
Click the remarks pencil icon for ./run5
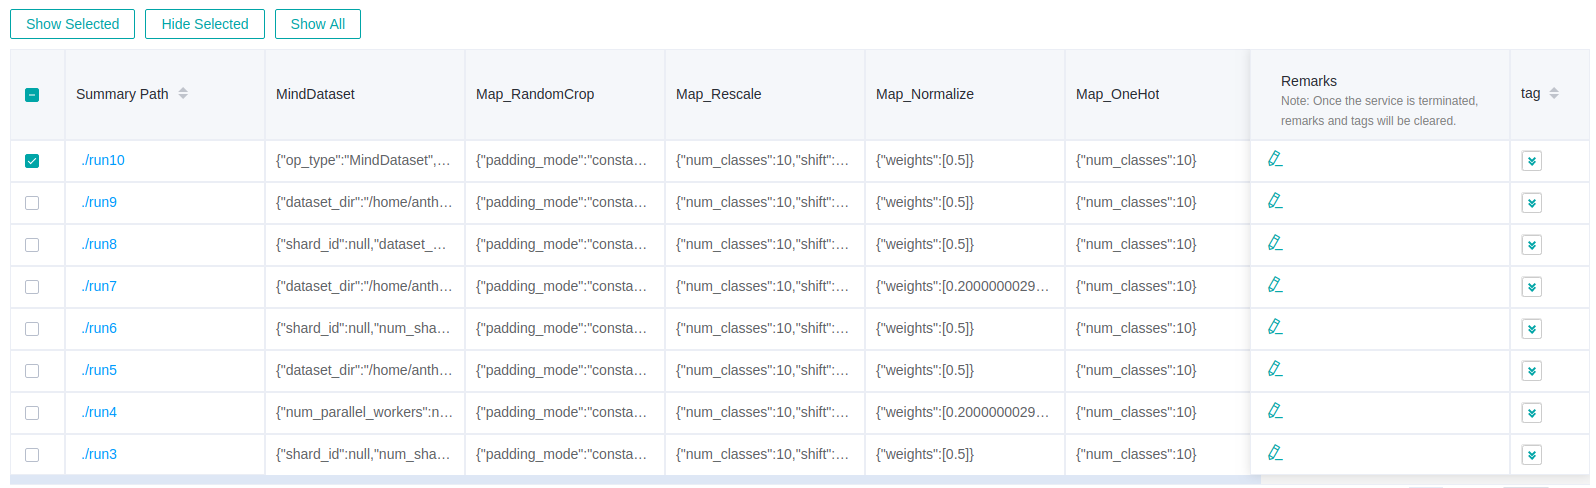click(x=1275, y=369)
